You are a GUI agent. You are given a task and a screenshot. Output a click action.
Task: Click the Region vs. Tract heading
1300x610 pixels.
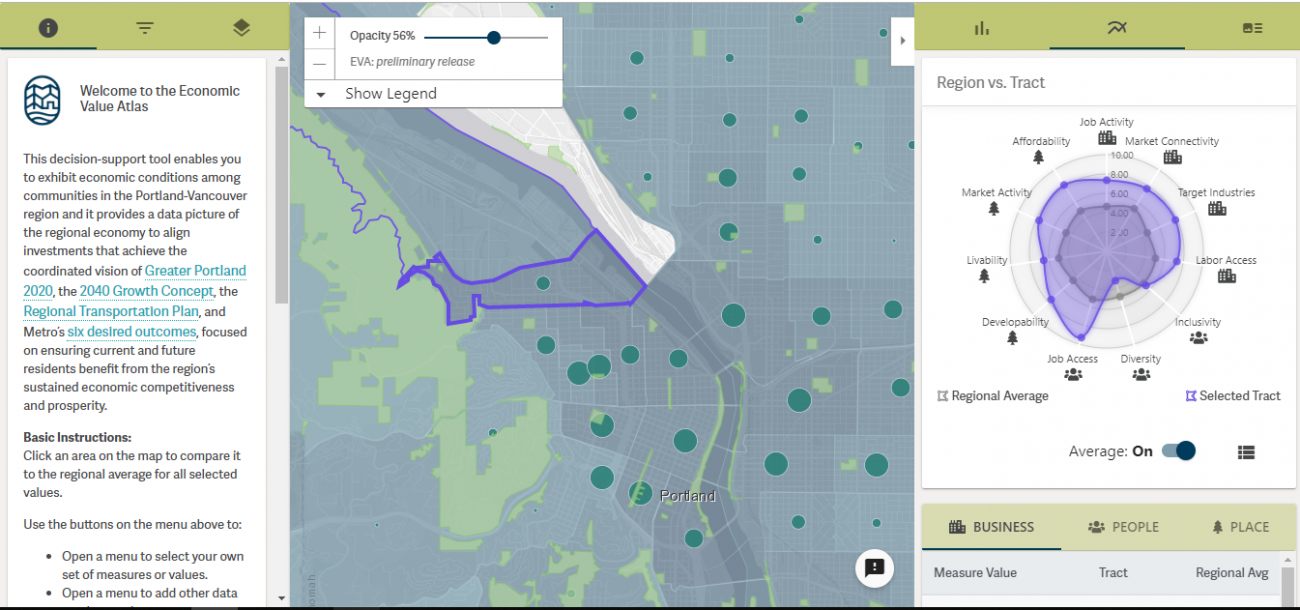[990, 83]
